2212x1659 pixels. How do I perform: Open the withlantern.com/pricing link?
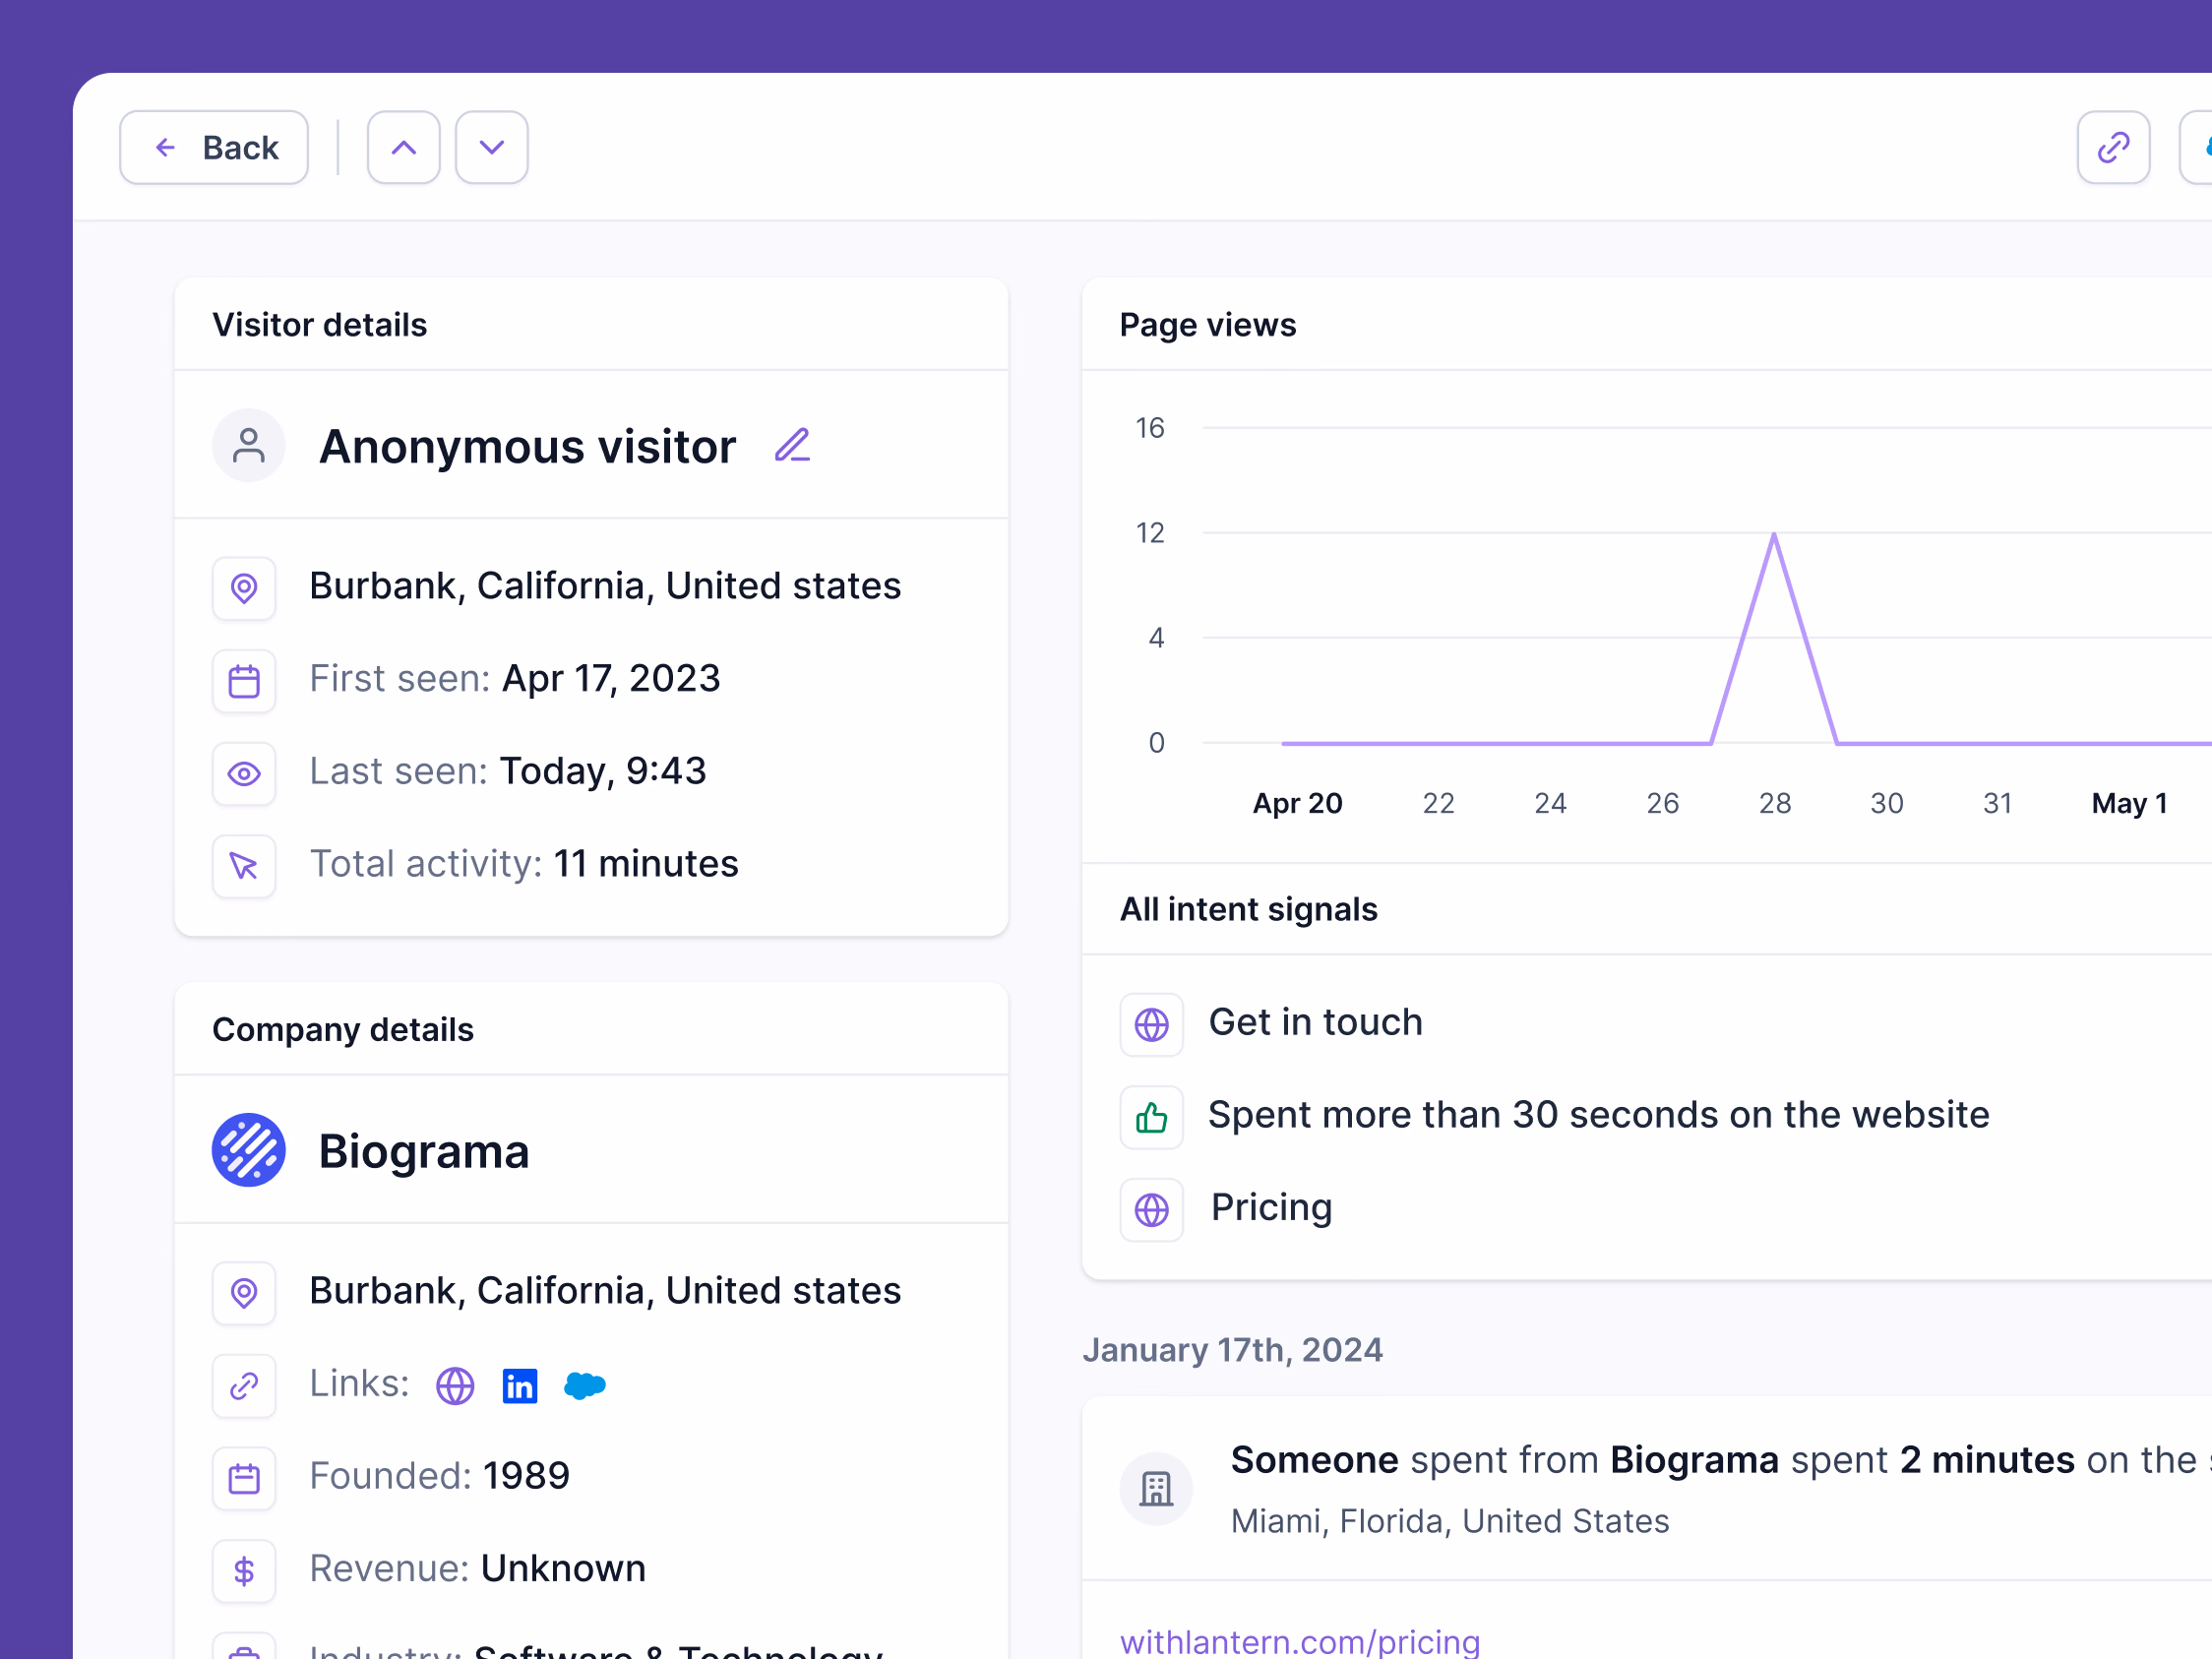[1299, 1642]
